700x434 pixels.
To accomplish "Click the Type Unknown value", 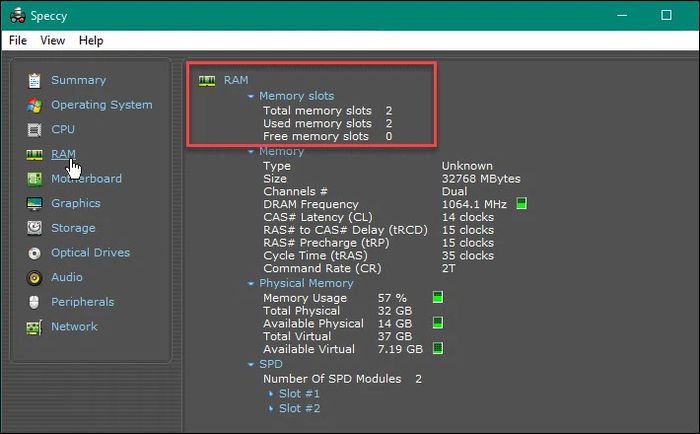I will [467, 166].
